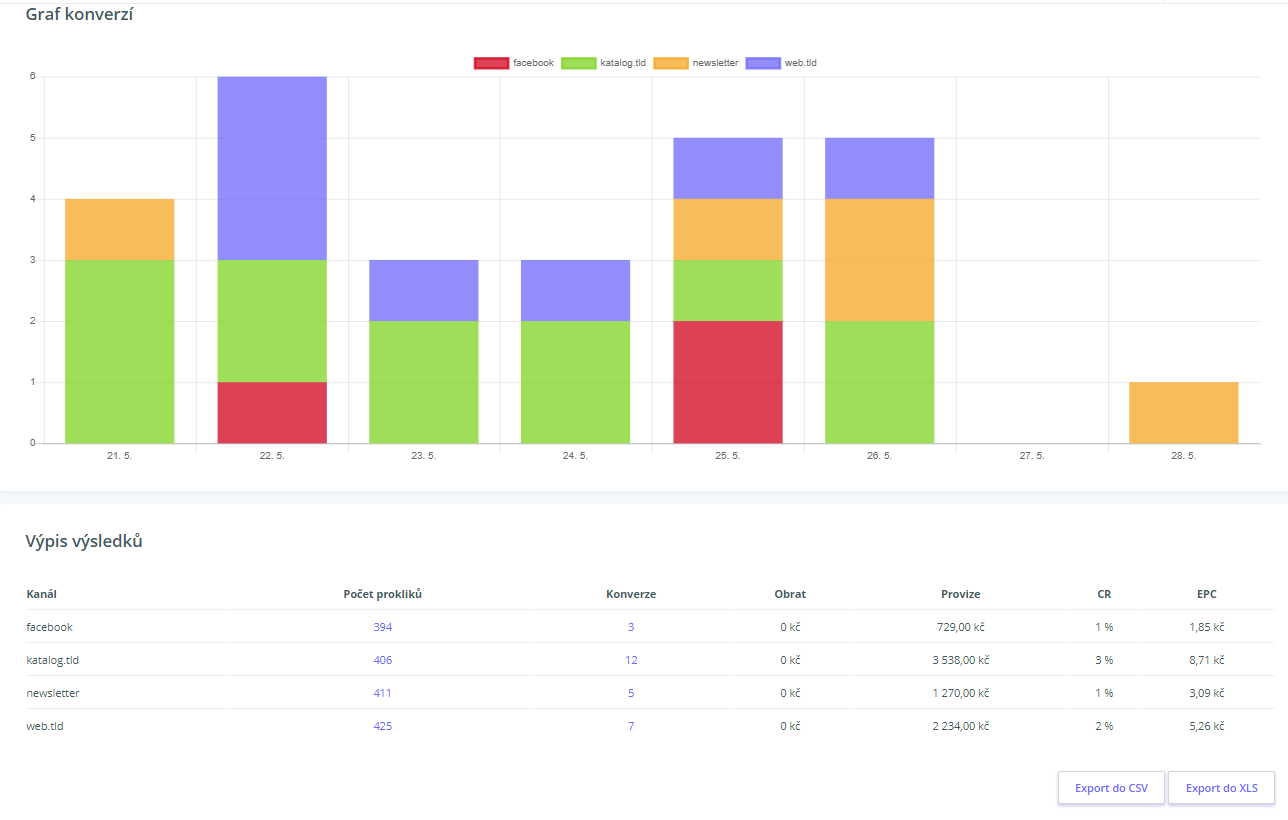Click provize value 3 538,00 kč
This screenshot has height=820, width=1288.
pos(961,660)
